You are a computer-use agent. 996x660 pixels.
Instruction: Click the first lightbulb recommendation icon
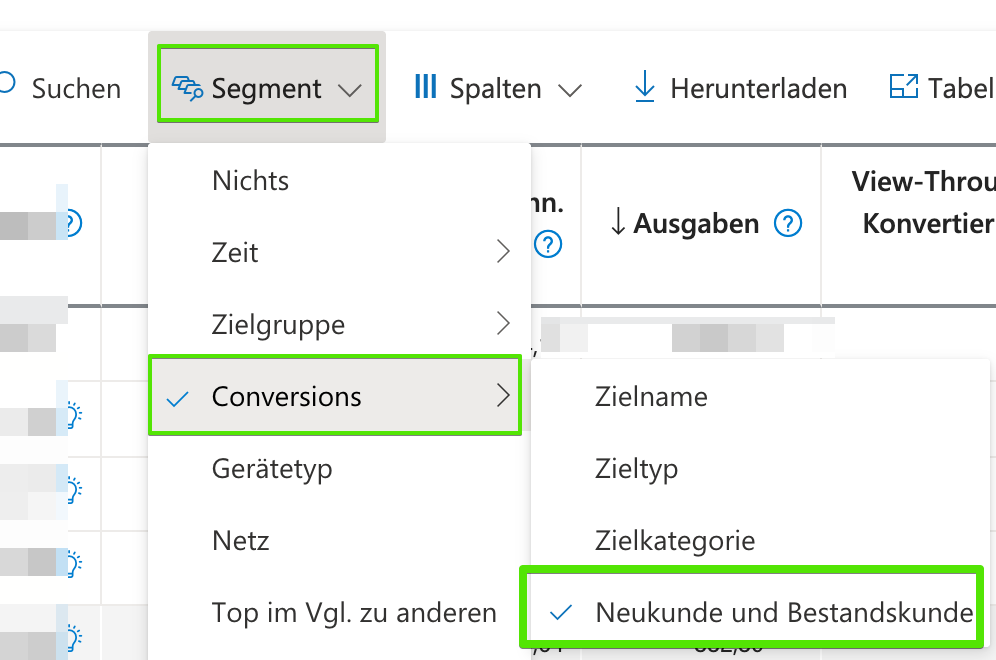click(x=72, y=414)
